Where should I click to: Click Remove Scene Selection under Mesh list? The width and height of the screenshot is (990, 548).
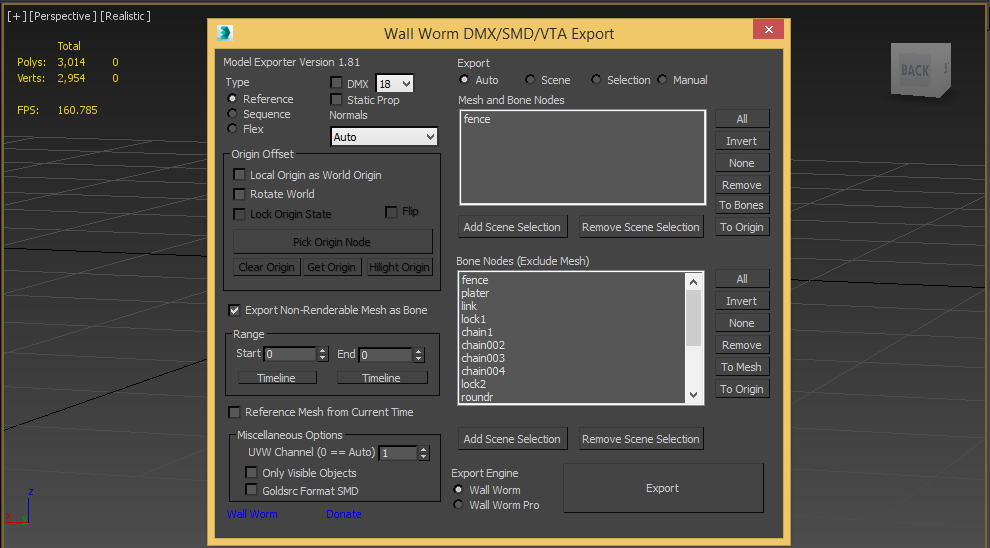pos(641,227)
